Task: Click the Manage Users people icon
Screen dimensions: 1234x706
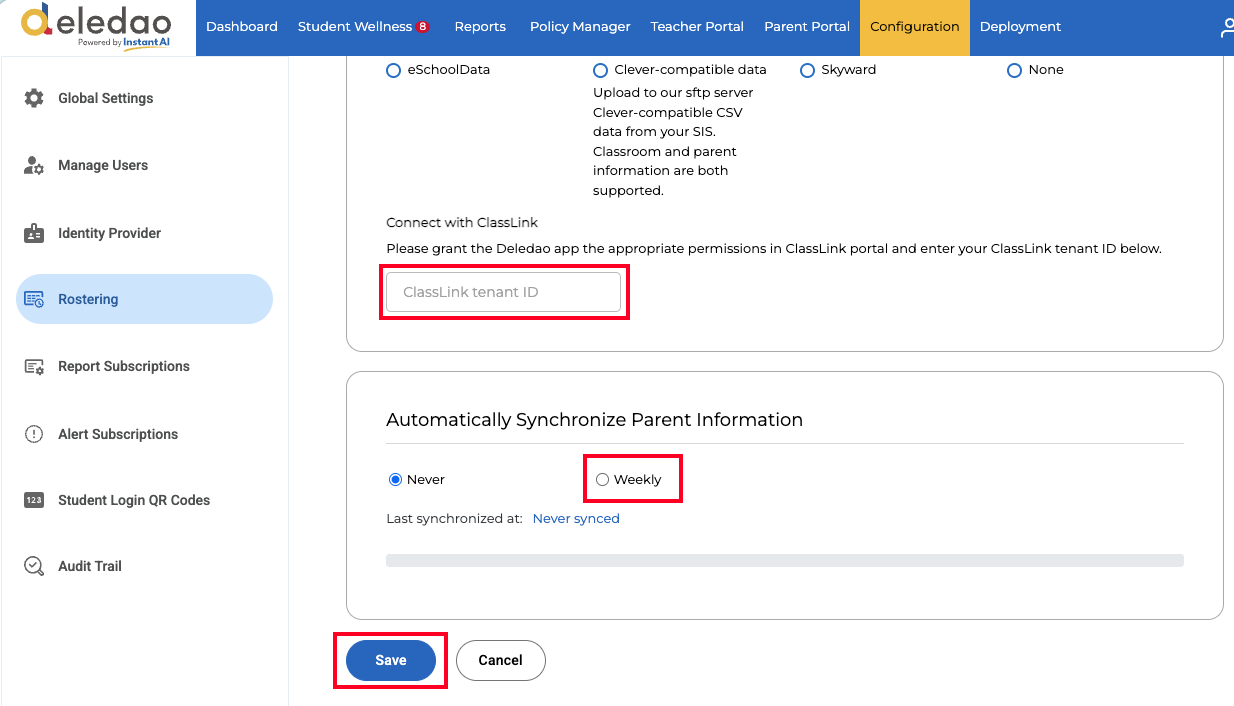Action: (34, 165)
